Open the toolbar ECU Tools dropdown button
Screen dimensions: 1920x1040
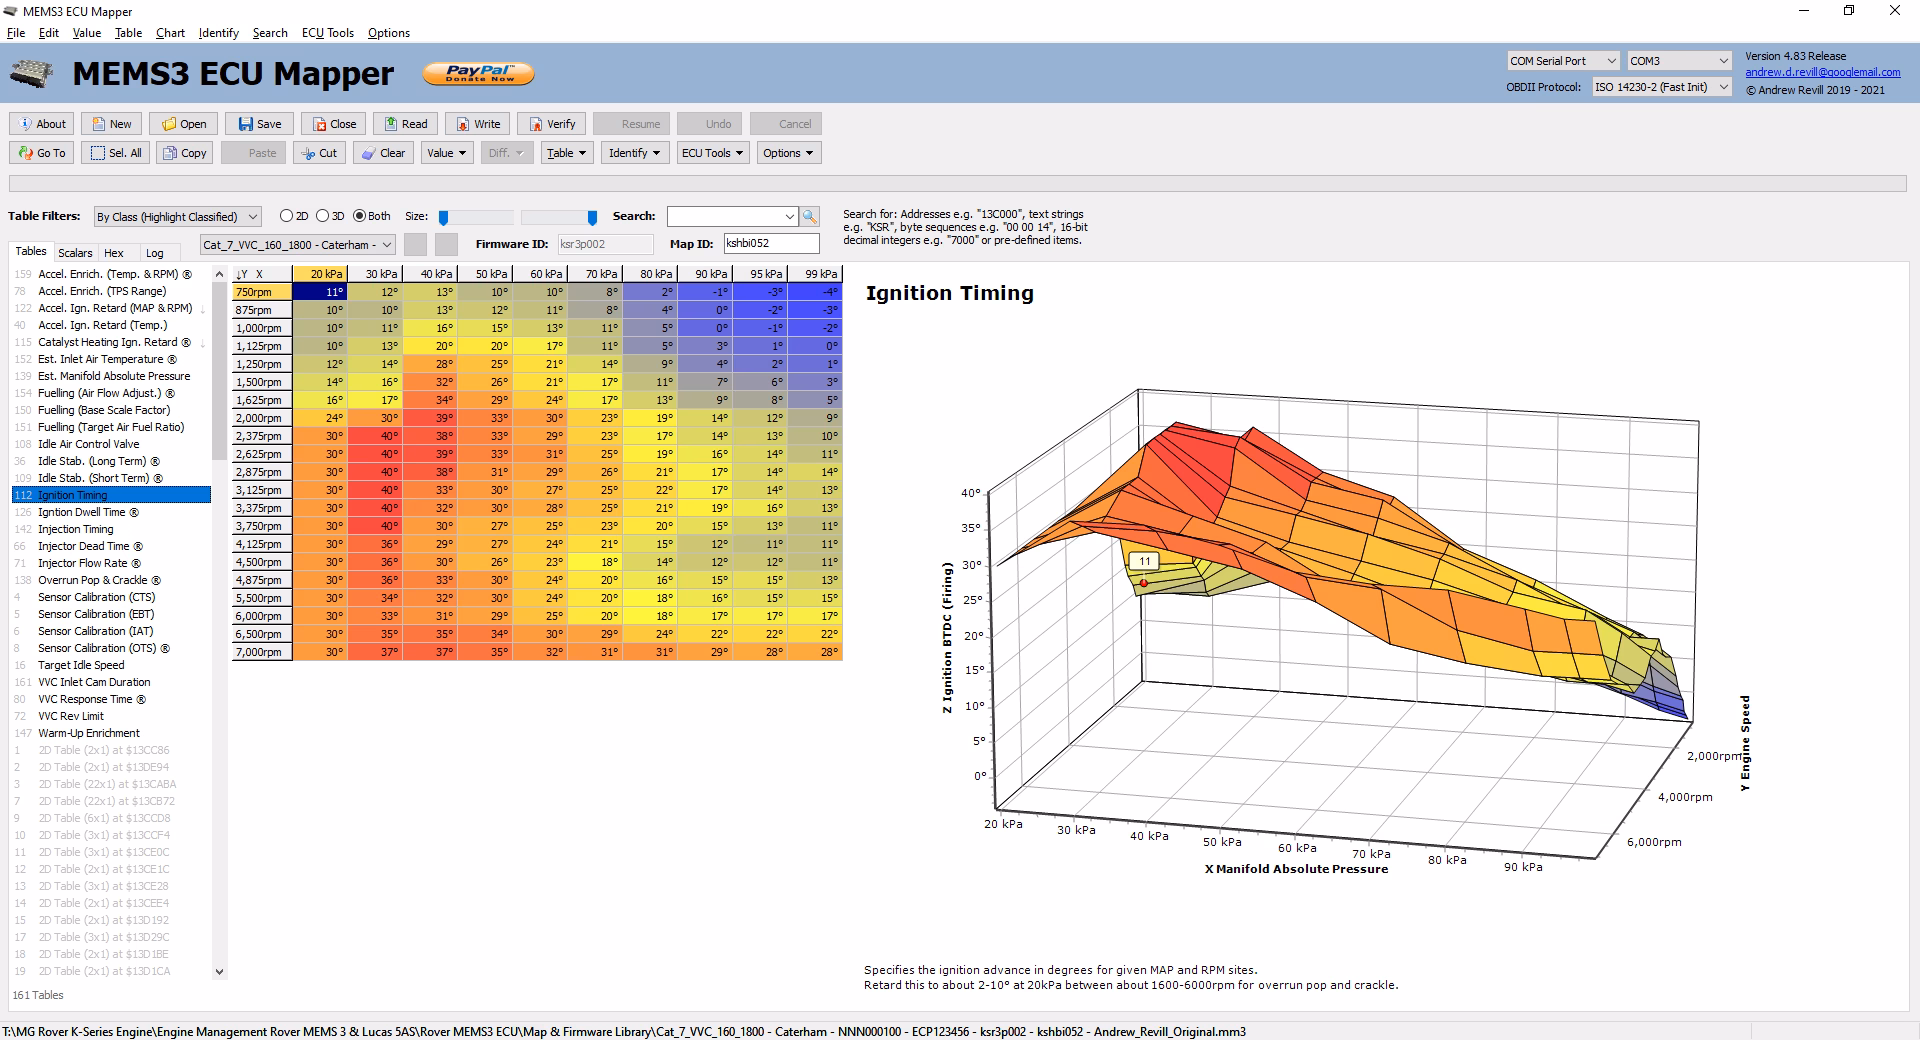pos(713,153)
